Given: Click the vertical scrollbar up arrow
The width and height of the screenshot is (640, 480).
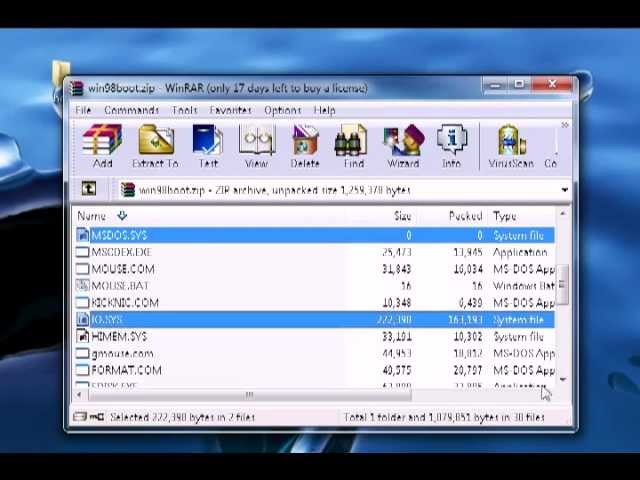Looking at the screenshot, I should click(x=562, y=213).
